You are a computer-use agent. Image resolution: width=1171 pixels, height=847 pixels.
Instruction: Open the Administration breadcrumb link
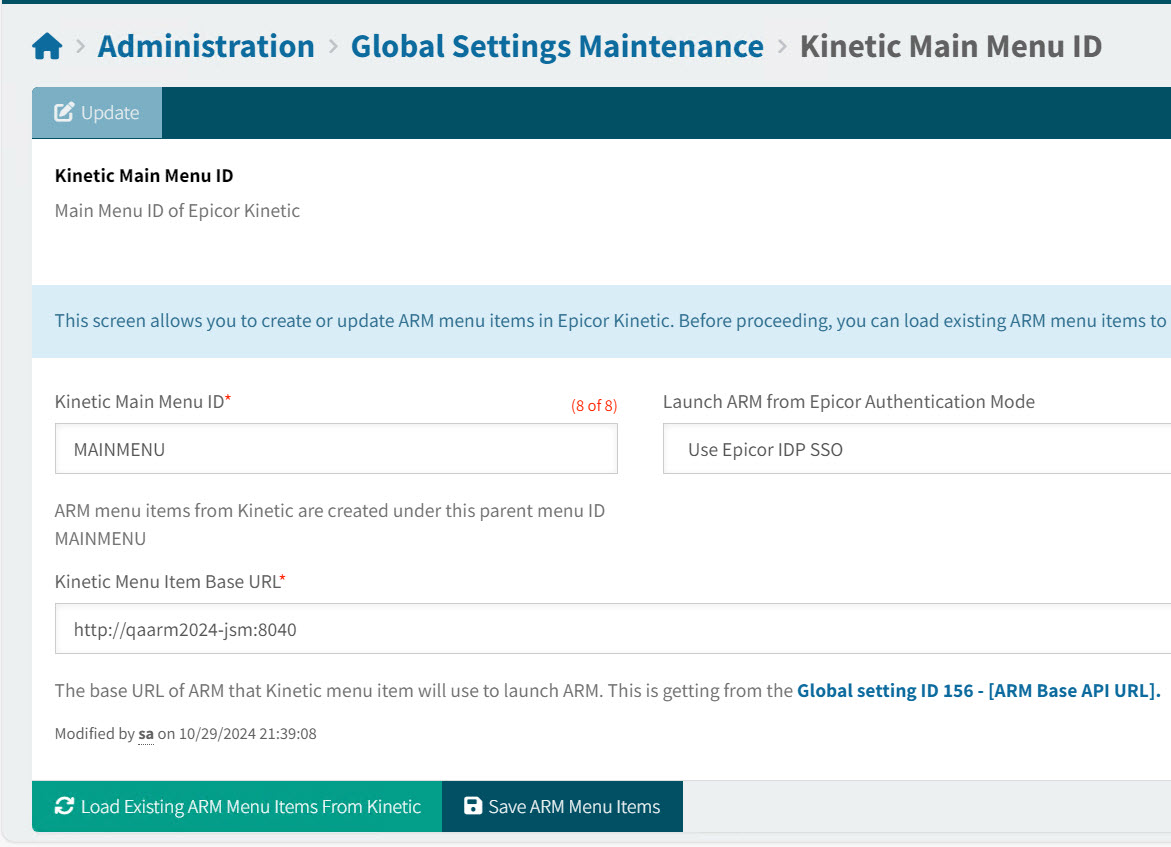tap(205, 46)
